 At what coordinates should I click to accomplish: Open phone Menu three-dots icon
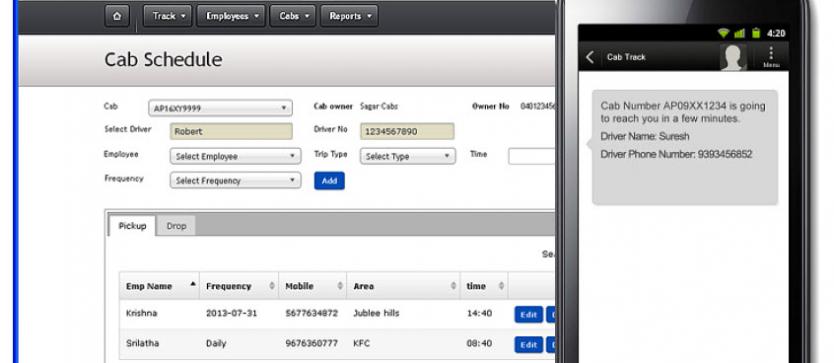(x=771, y=56)
